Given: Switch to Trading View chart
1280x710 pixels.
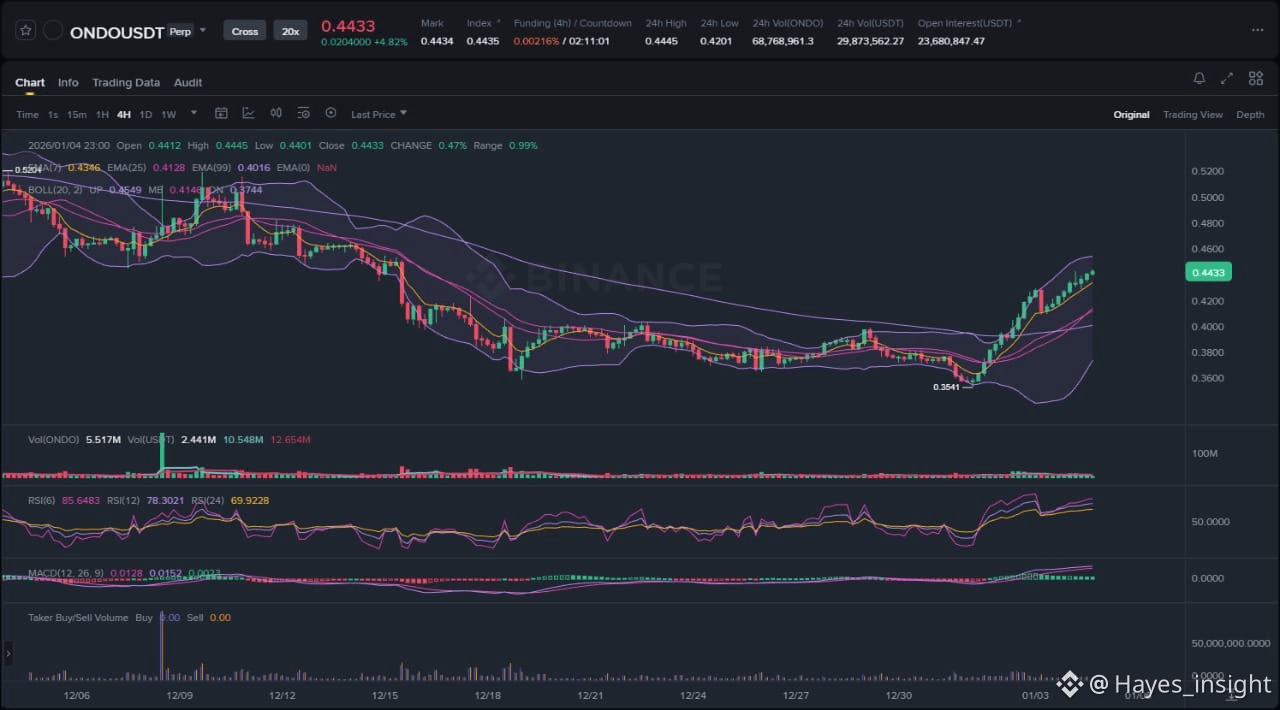Looking at the screenshot, I should click(x=1193, y=114).
